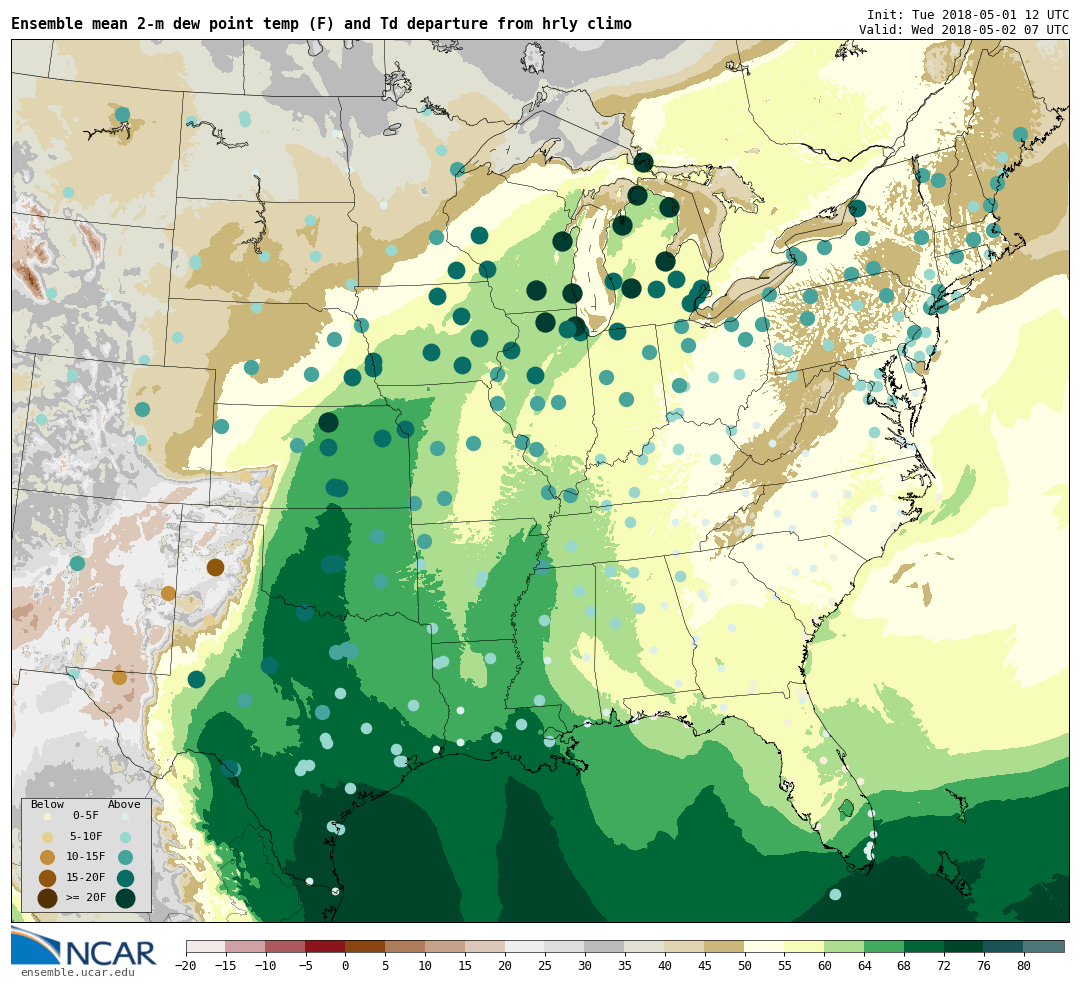Select the Below 10-15F legend circle
This screenshot has height=985, width=1080.
(47, 858)
